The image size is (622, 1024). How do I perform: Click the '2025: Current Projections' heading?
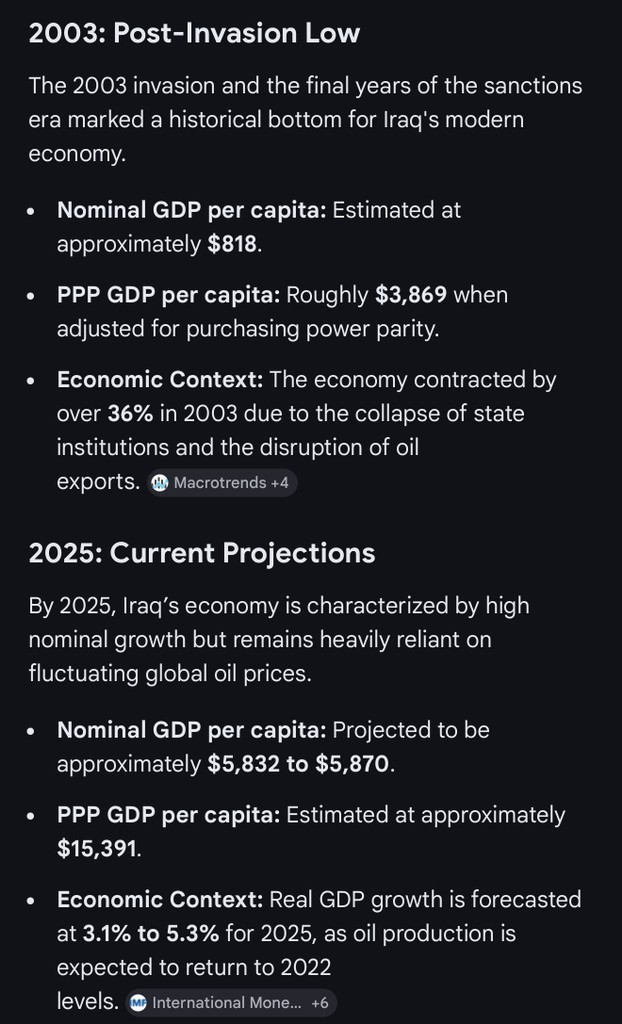click(202, 553)
